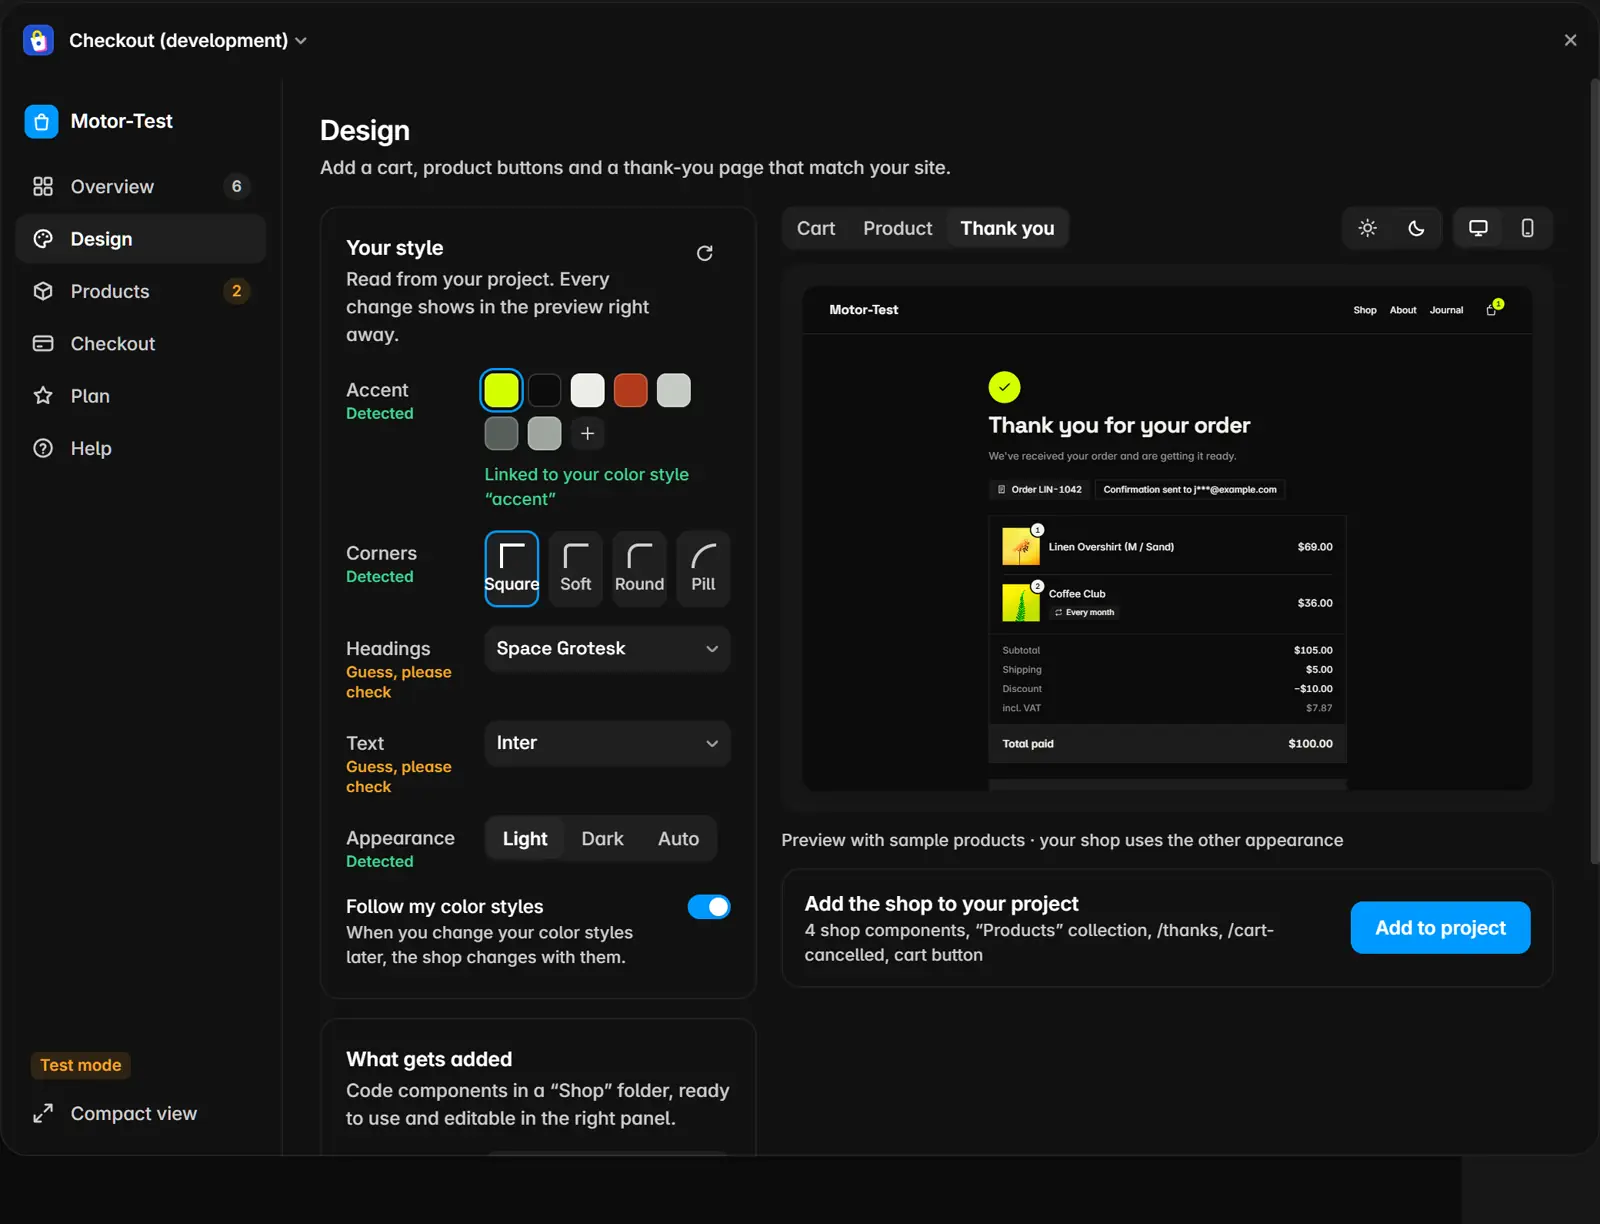This screenshot has height=1224, width=1600.
Task: Switch preview to light mode sun icon
Action: [x=1368, y=229]
